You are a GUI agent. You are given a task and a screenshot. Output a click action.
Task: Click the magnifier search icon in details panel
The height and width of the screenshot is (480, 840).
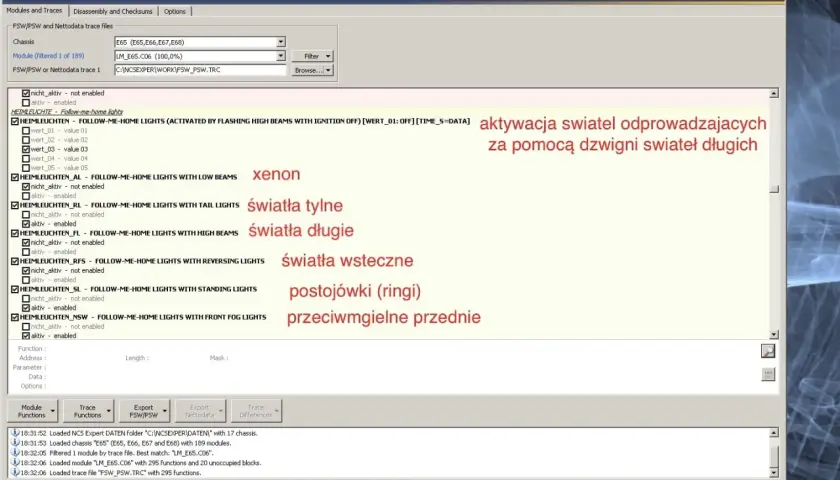tap(768, 351)
